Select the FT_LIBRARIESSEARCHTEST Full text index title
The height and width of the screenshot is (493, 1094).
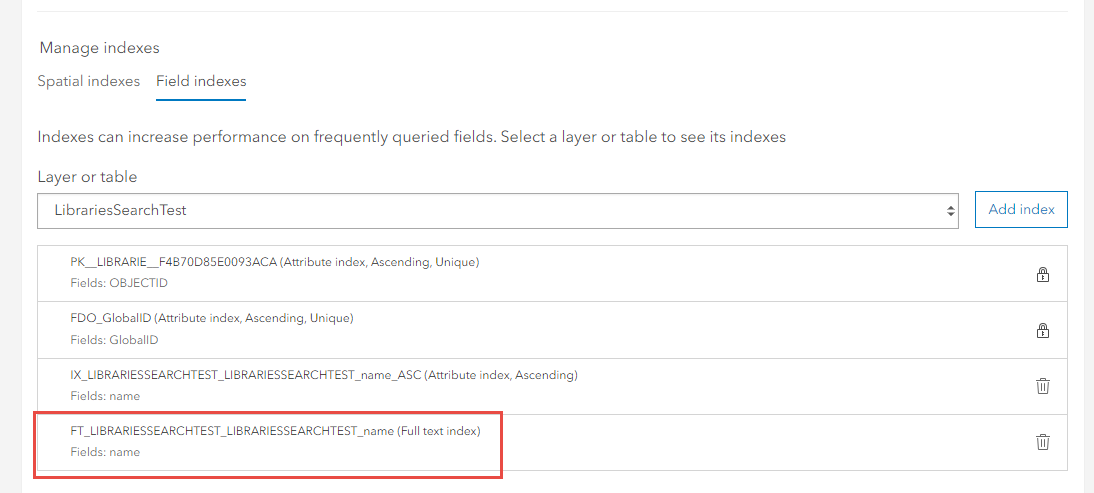[276, 431]
